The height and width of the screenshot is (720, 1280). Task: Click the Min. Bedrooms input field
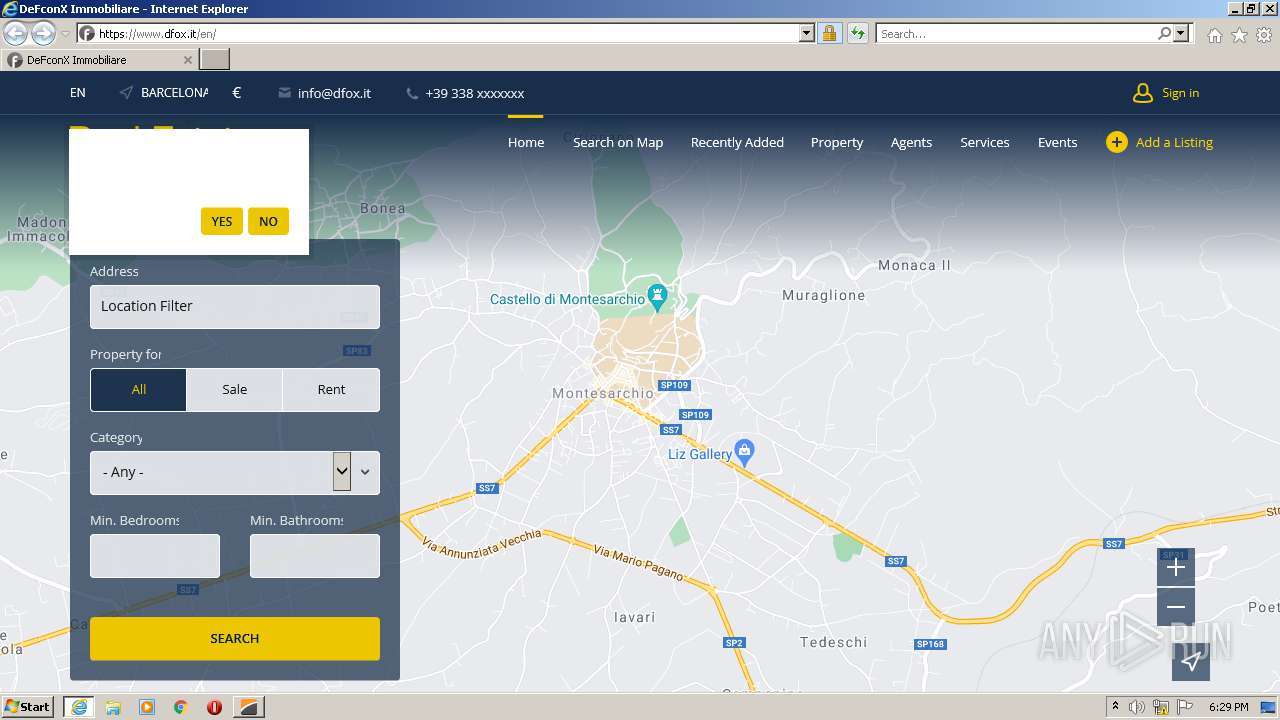point(155,556)
